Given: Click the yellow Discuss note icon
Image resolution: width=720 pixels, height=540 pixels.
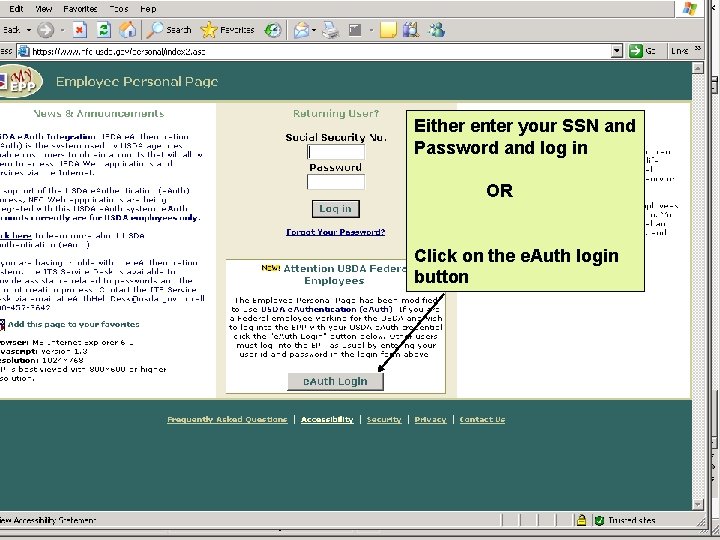Looking at the screenshot, I should point(388,31).
